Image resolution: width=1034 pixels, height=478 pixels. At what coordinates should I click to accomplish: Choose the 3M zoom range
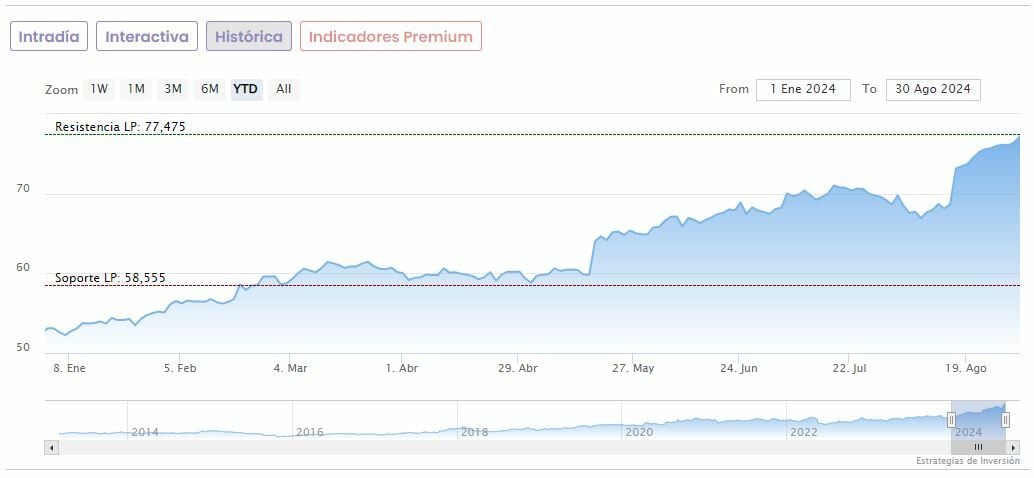coord(173,89)
